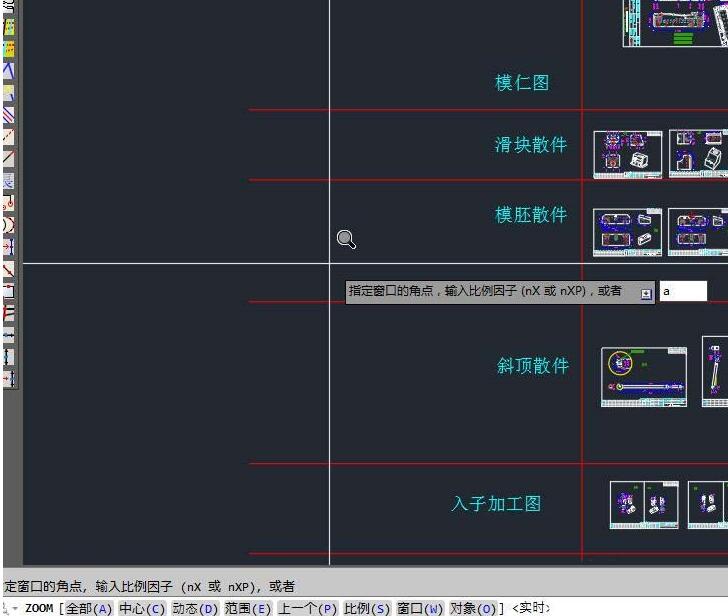
Task: Click the first yellow-and-cyan grid tool icon
Action: click(x=9, y=27)
